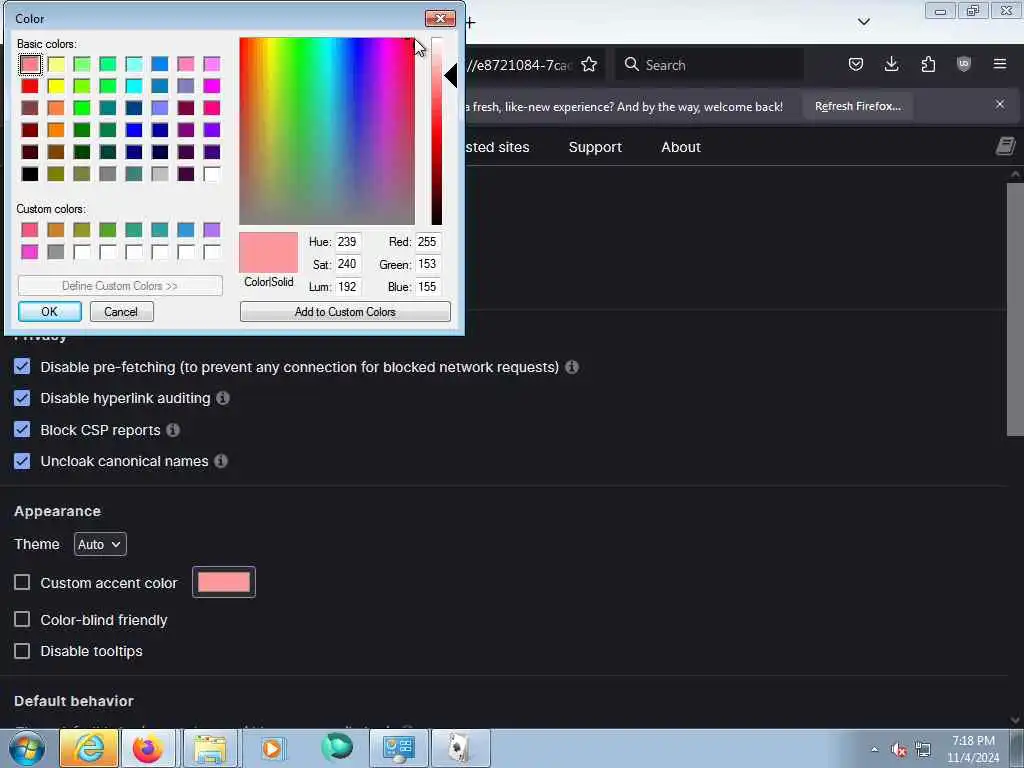This screenshot has height=768, width=1024.
Task: Switch to the Trusted sites tab
Action: click(497, 147)
